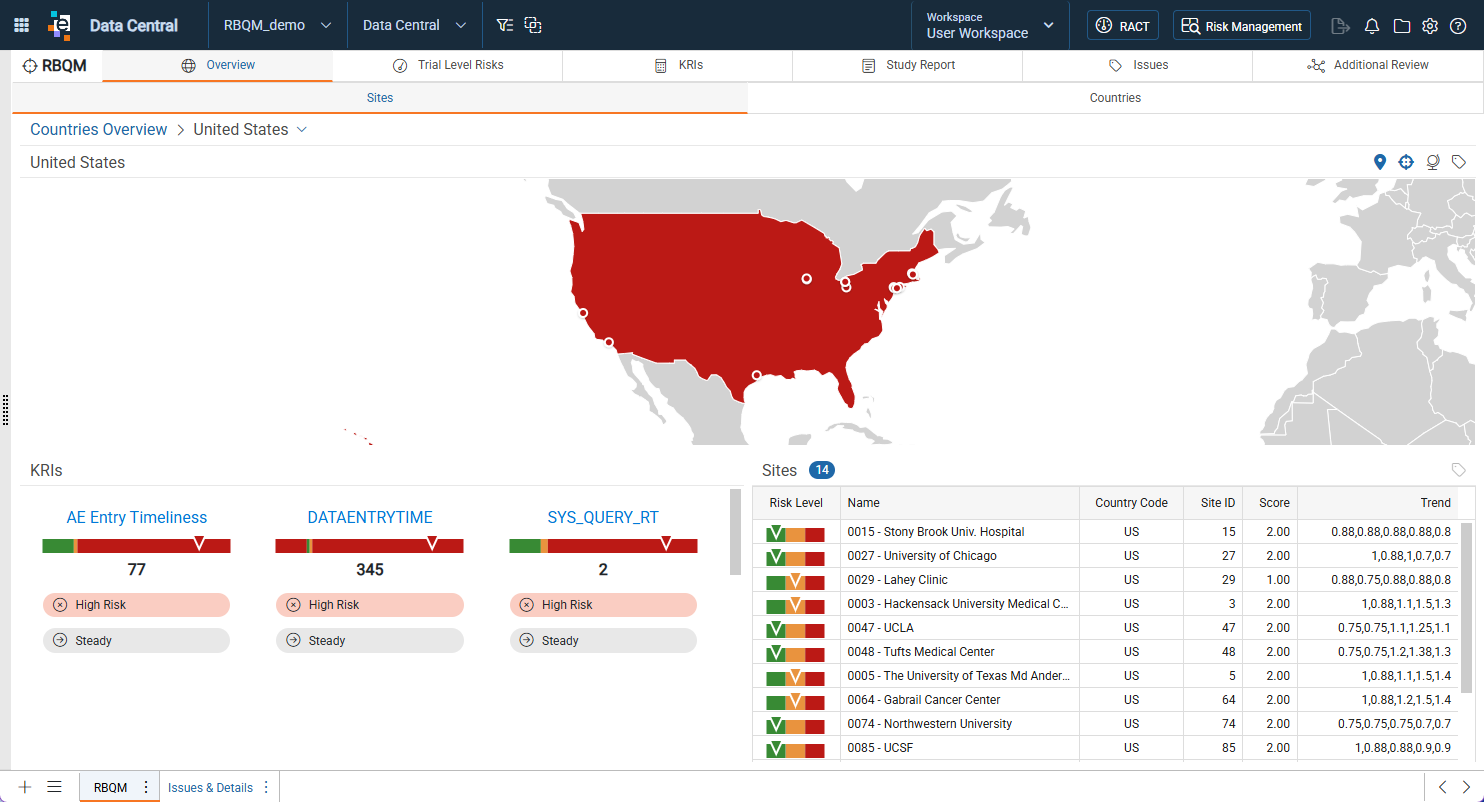Click the Risk Management button
The height and width of the screenshot is (802, 1484).
[1241, 26]
